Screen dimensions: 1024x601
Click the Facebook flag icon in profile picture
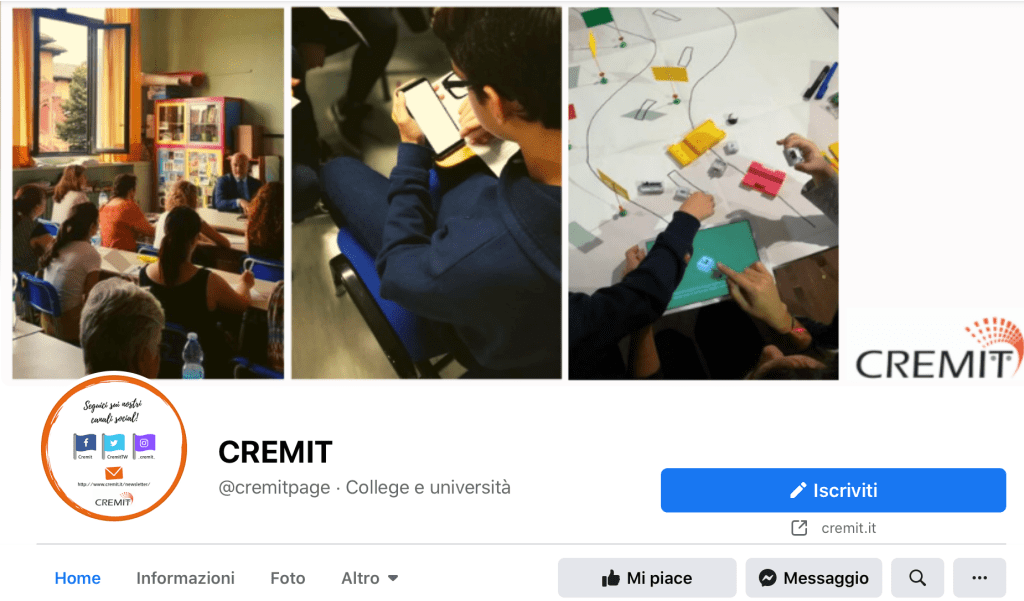[85, 445]
